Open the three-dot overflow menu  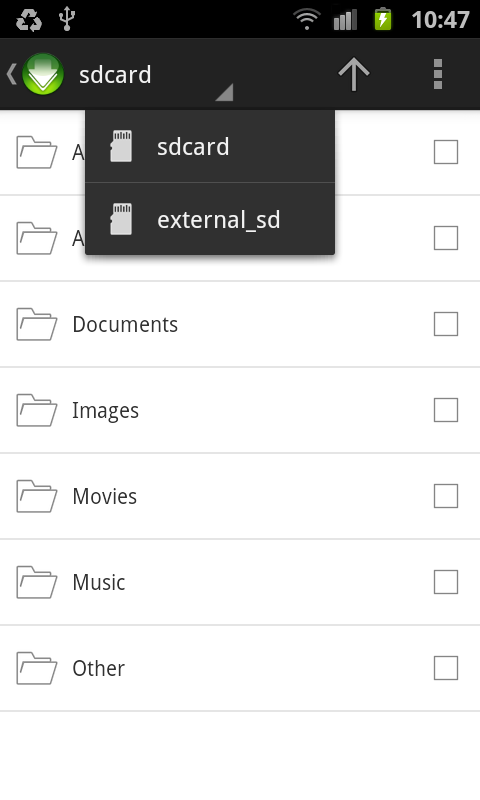[438, 74]
